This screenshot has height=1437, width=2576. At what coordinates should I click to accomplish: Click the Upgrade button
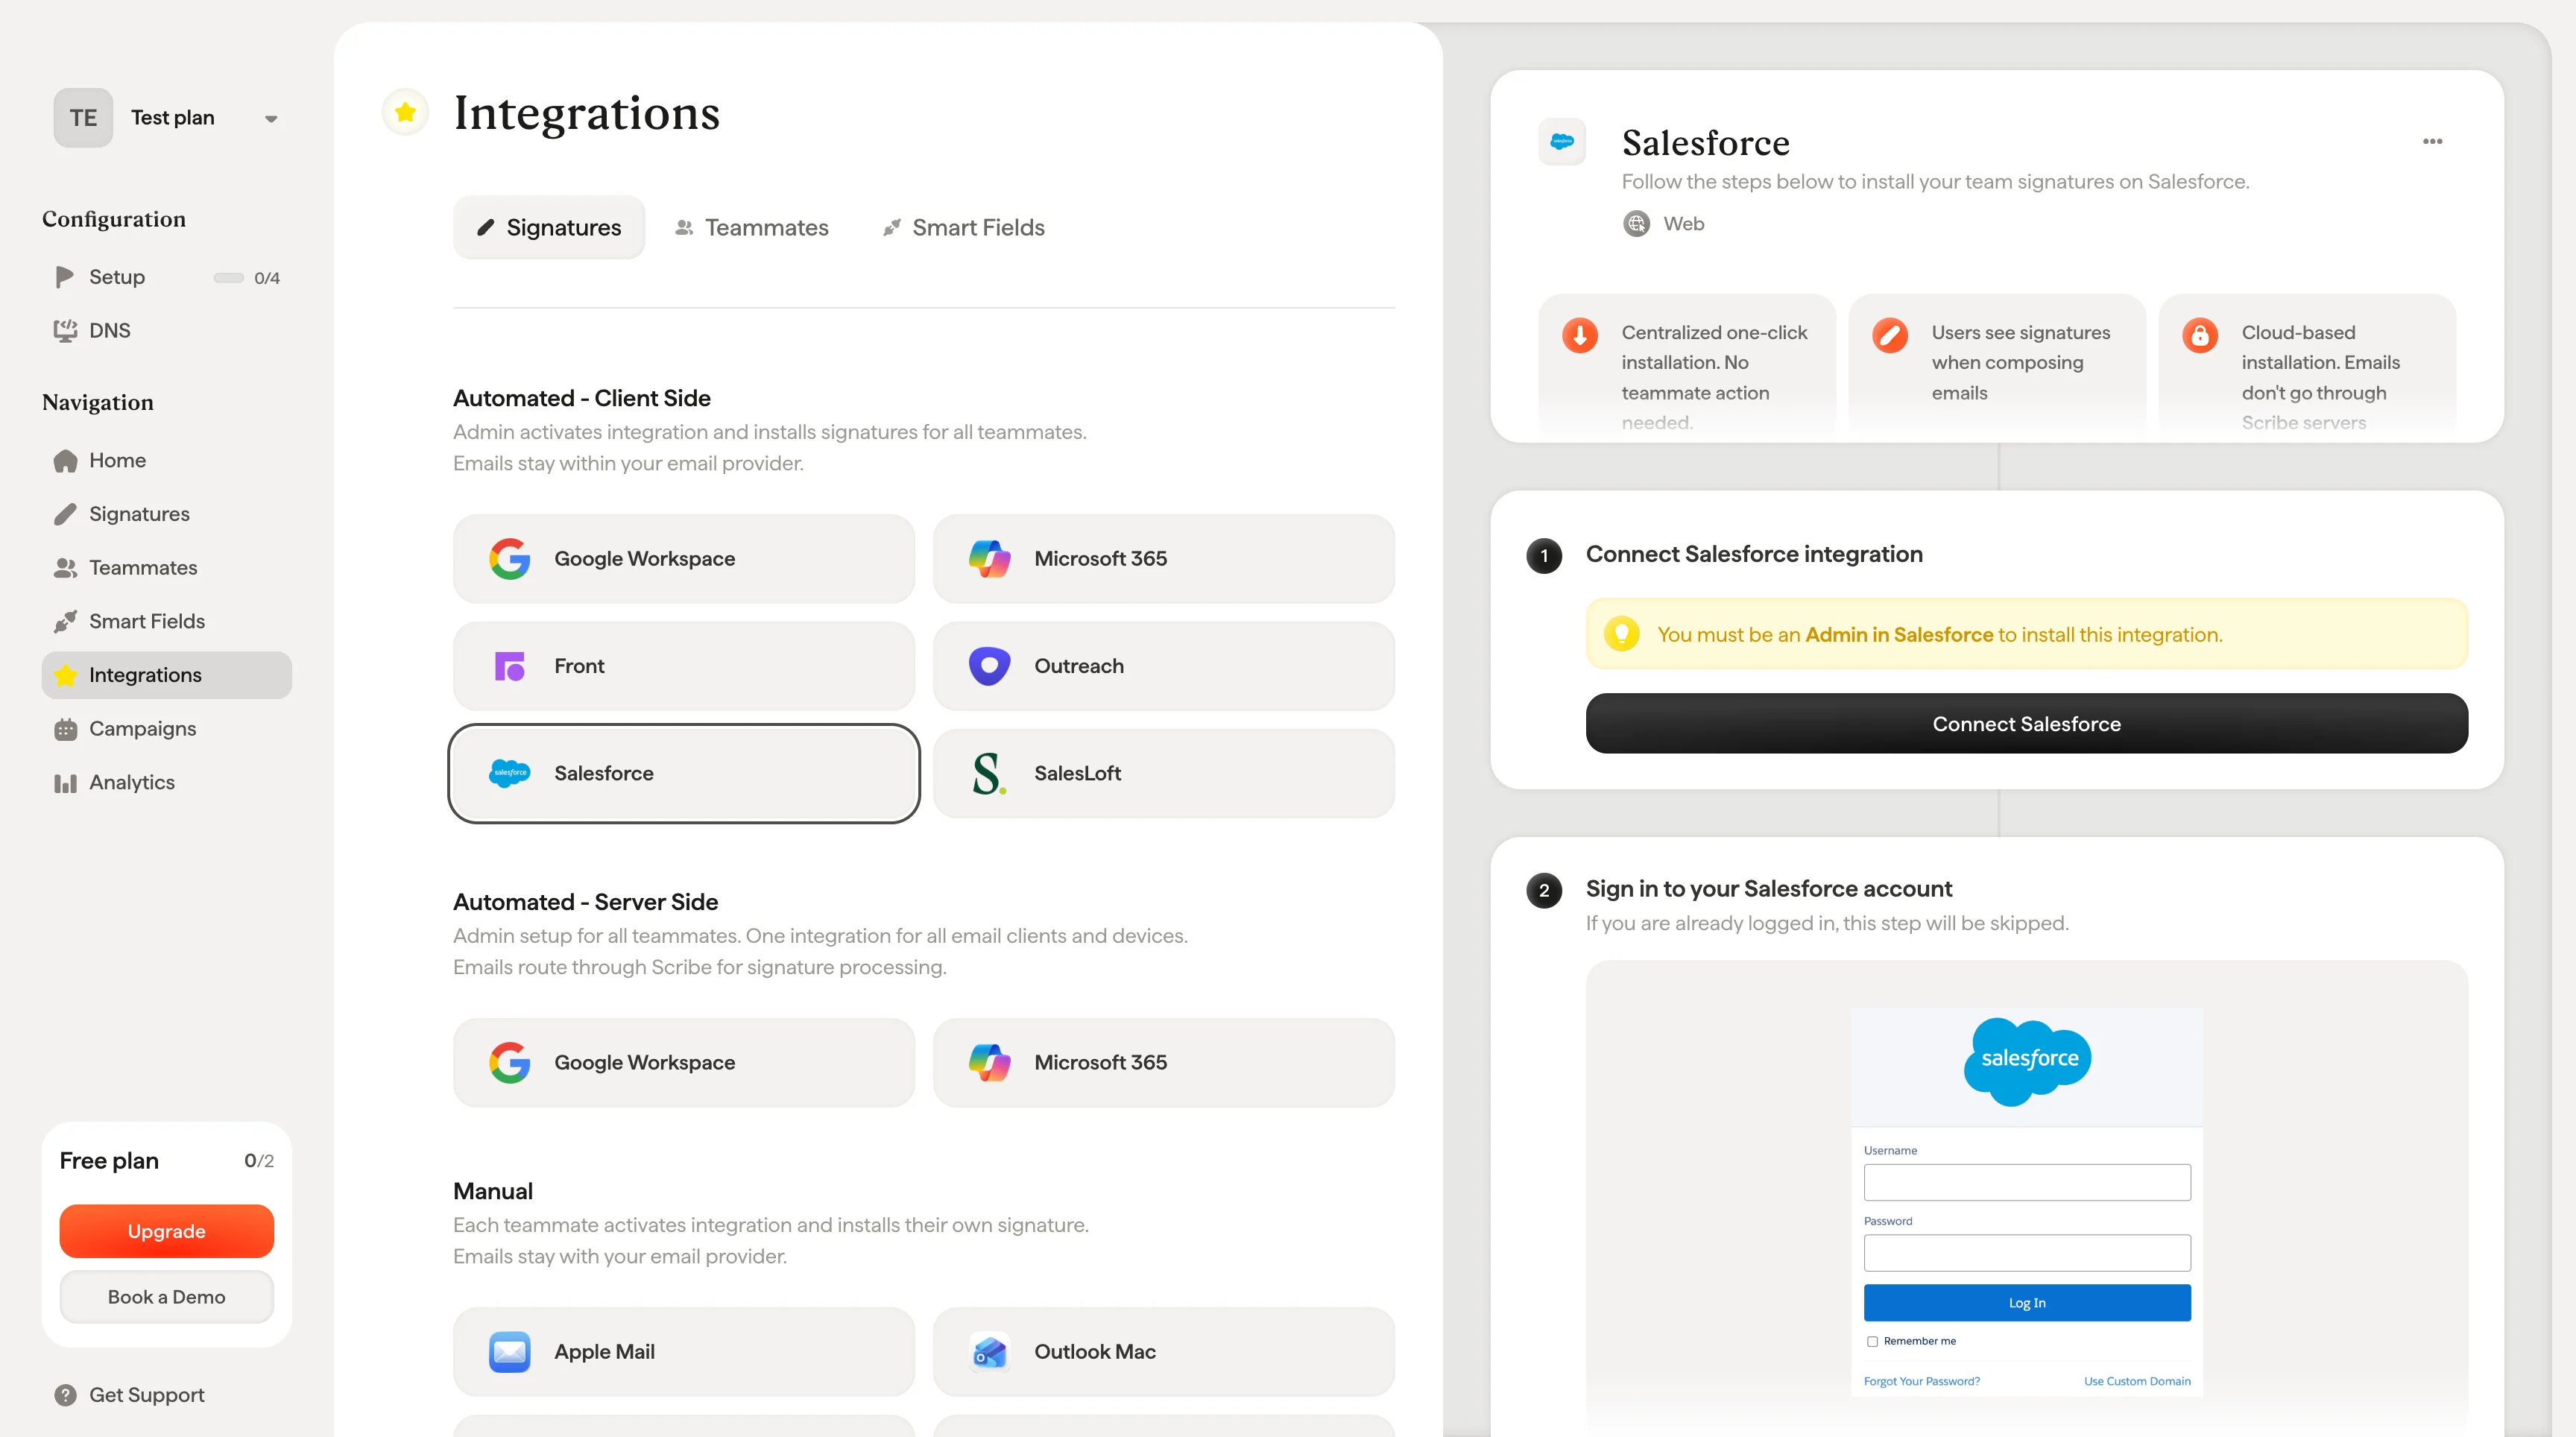pos(166,1231)
